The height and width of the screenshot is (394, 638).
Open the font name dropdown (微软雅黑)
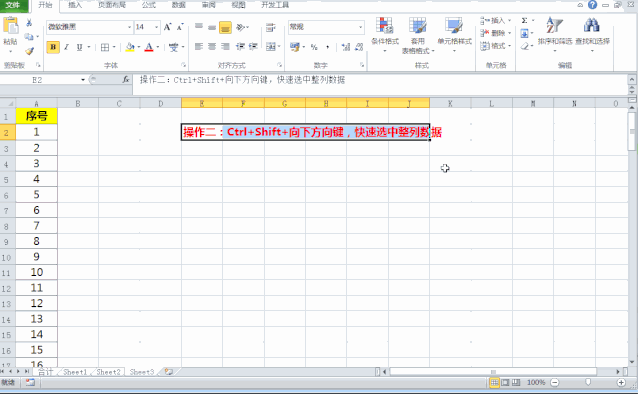pos(129,27)
